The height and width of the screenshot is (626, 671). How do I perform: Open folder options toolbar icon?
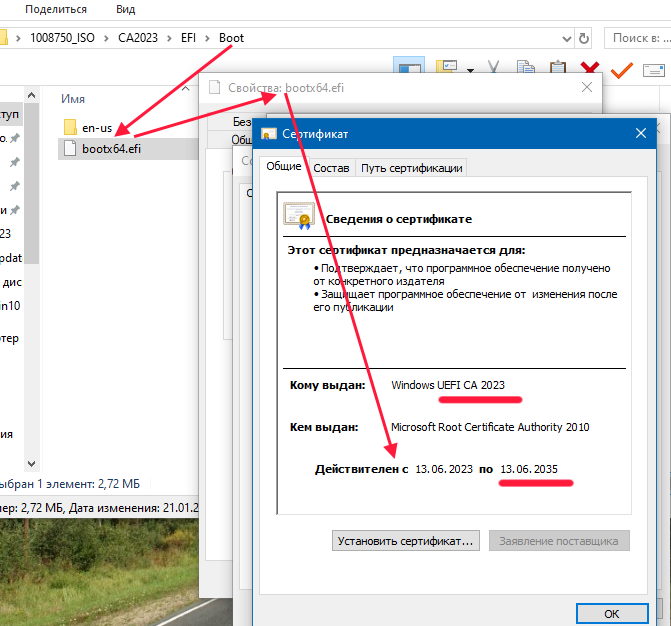pos(447,66)
